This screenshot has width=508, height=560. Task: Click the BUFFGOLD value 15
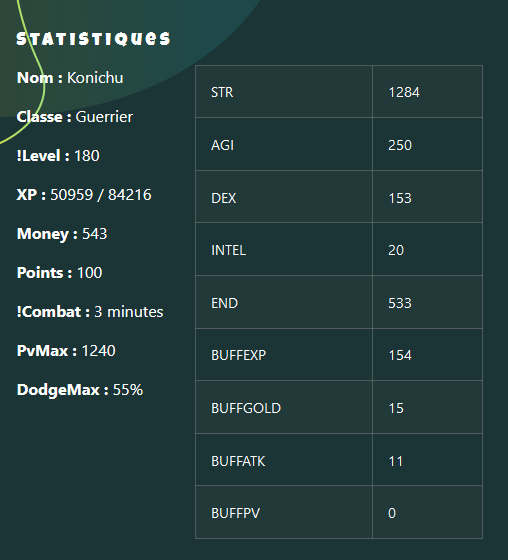[396, 408]
